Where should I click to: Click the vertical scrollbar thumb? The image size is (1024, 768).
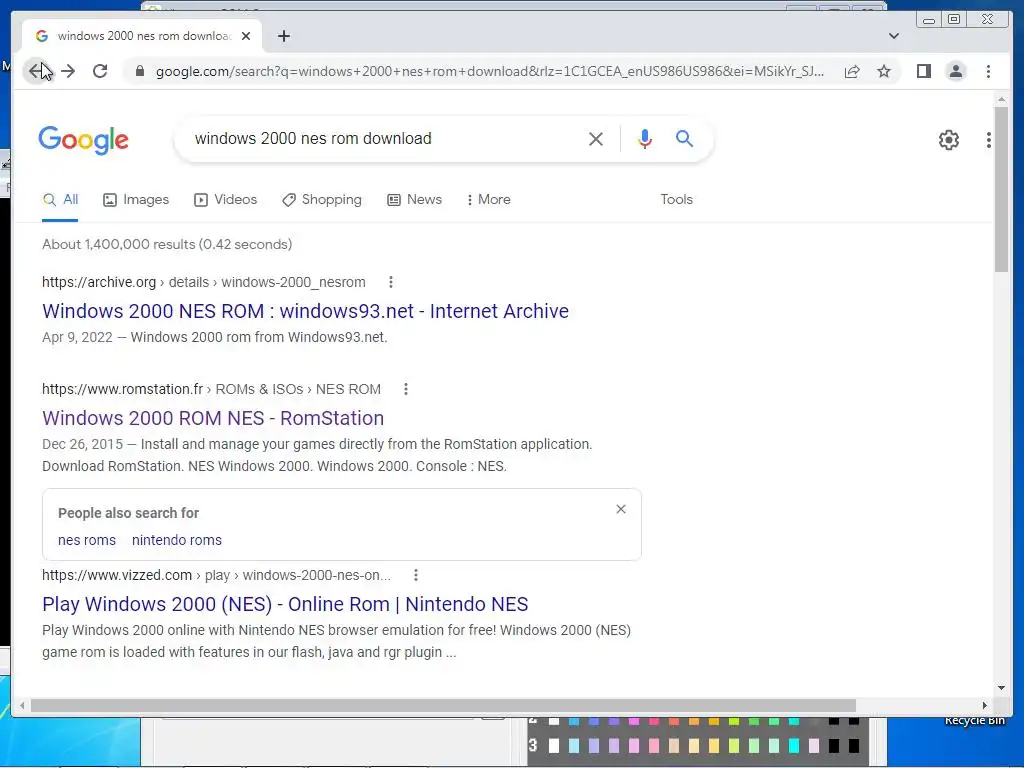[x=1001, y=189]
